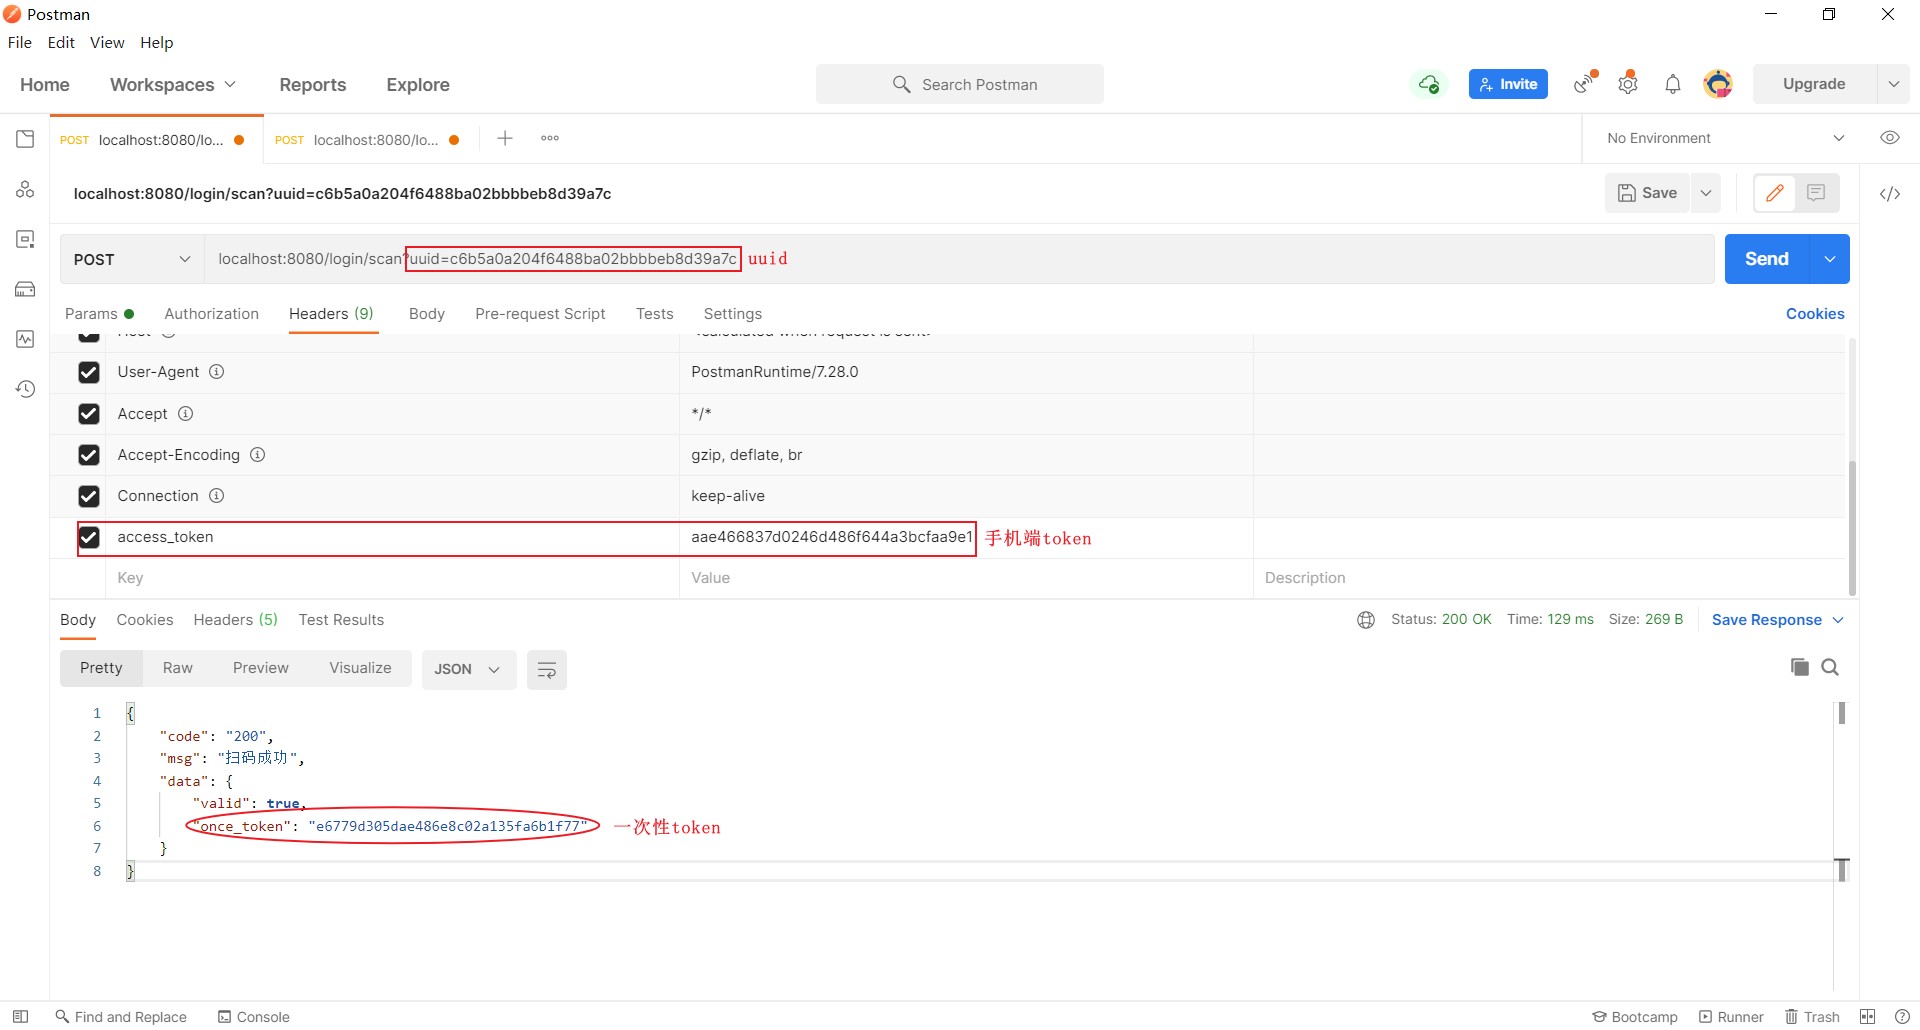Toggle response line wrap icon
Viewport: 1920px width, 1030px height.
click(x=546, y=670)
